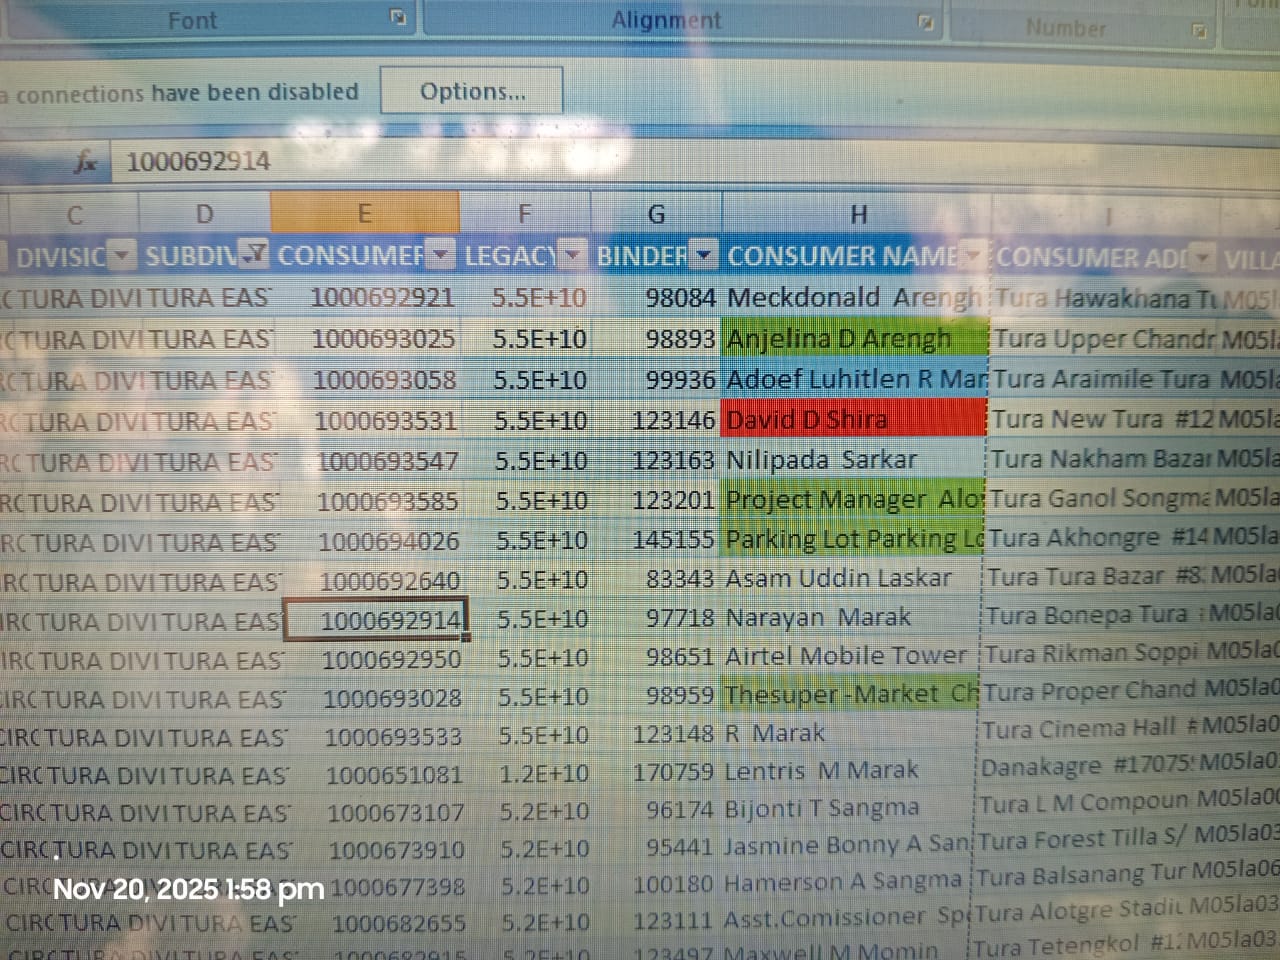
Task: Select column H by its header
Action: coord(857,214)
